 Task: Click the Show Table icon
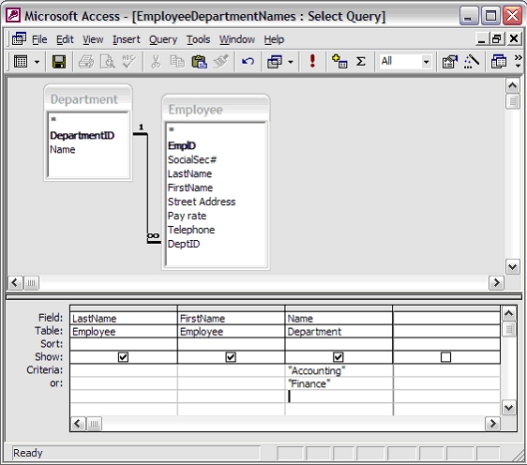coord(339,62)
